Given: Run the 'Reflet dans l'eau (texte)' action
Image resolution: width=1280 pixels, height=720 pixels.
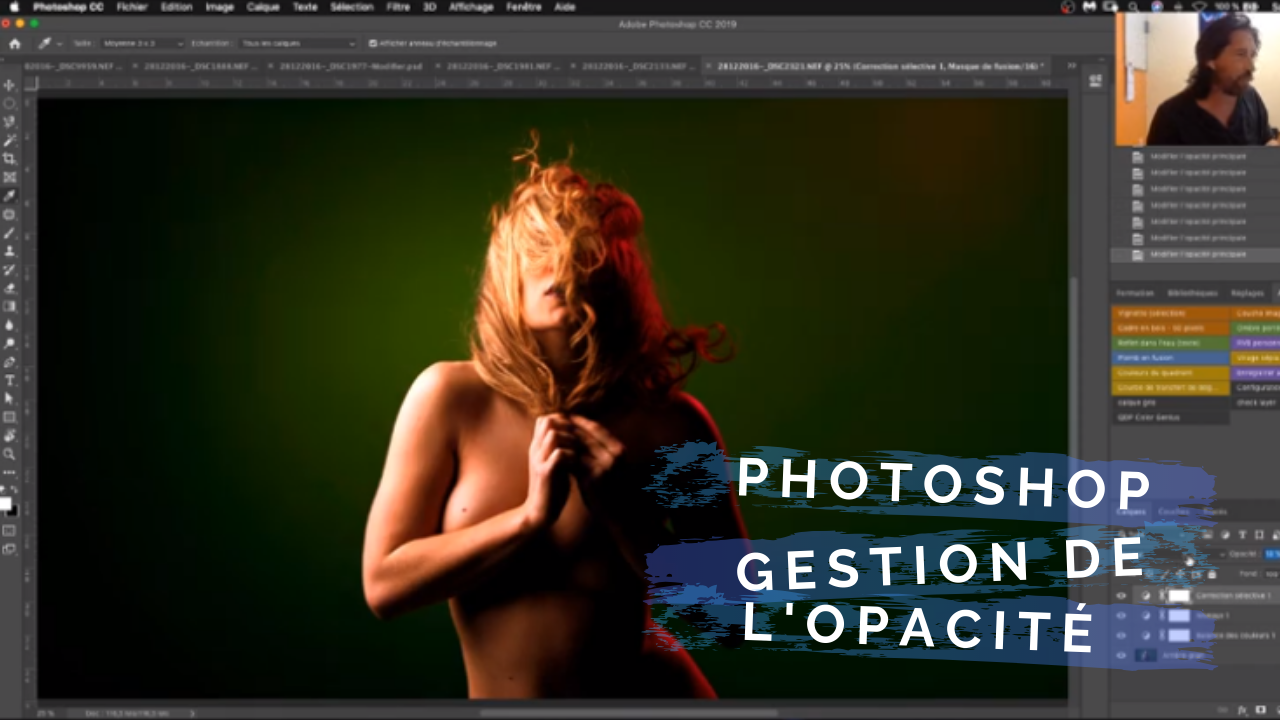Looking at the screenshot, I should pyautogui.click(x=1170, y=343).
